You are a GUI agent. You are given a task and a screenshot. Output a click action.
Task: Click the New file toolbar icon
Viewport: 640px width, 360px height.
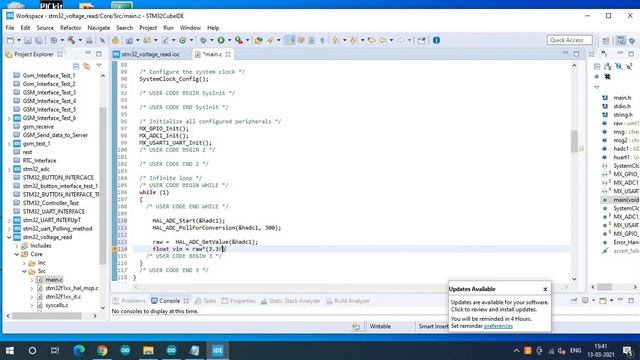click(10, 40)
